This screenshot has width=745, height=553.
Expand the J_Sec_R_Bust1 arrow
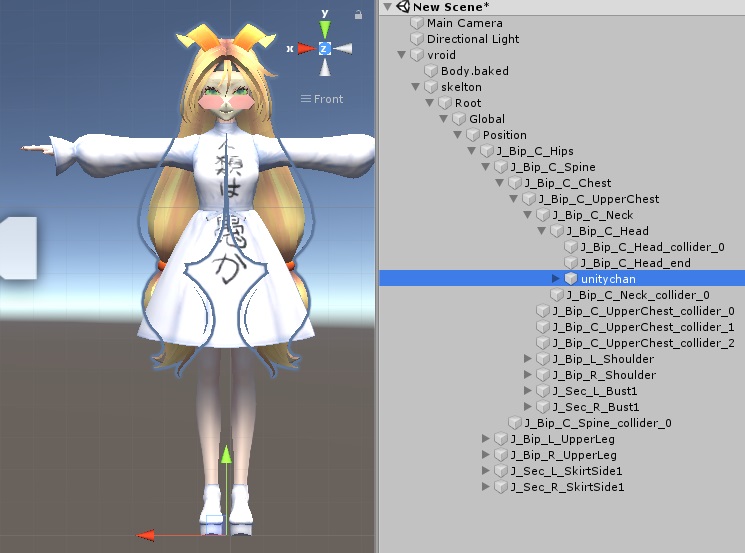click(528, 407)
